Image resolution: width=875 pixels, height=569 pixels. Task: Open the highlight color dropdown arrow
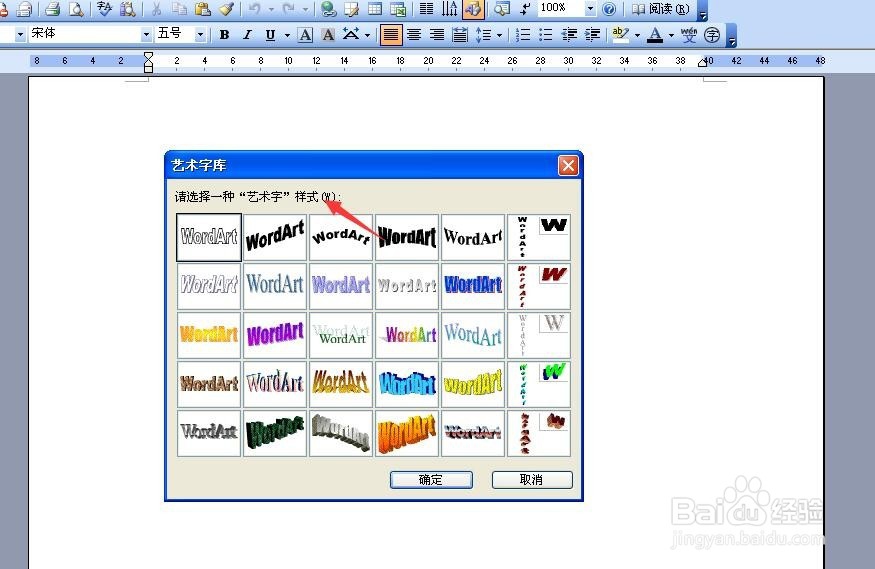click(637, 35)
